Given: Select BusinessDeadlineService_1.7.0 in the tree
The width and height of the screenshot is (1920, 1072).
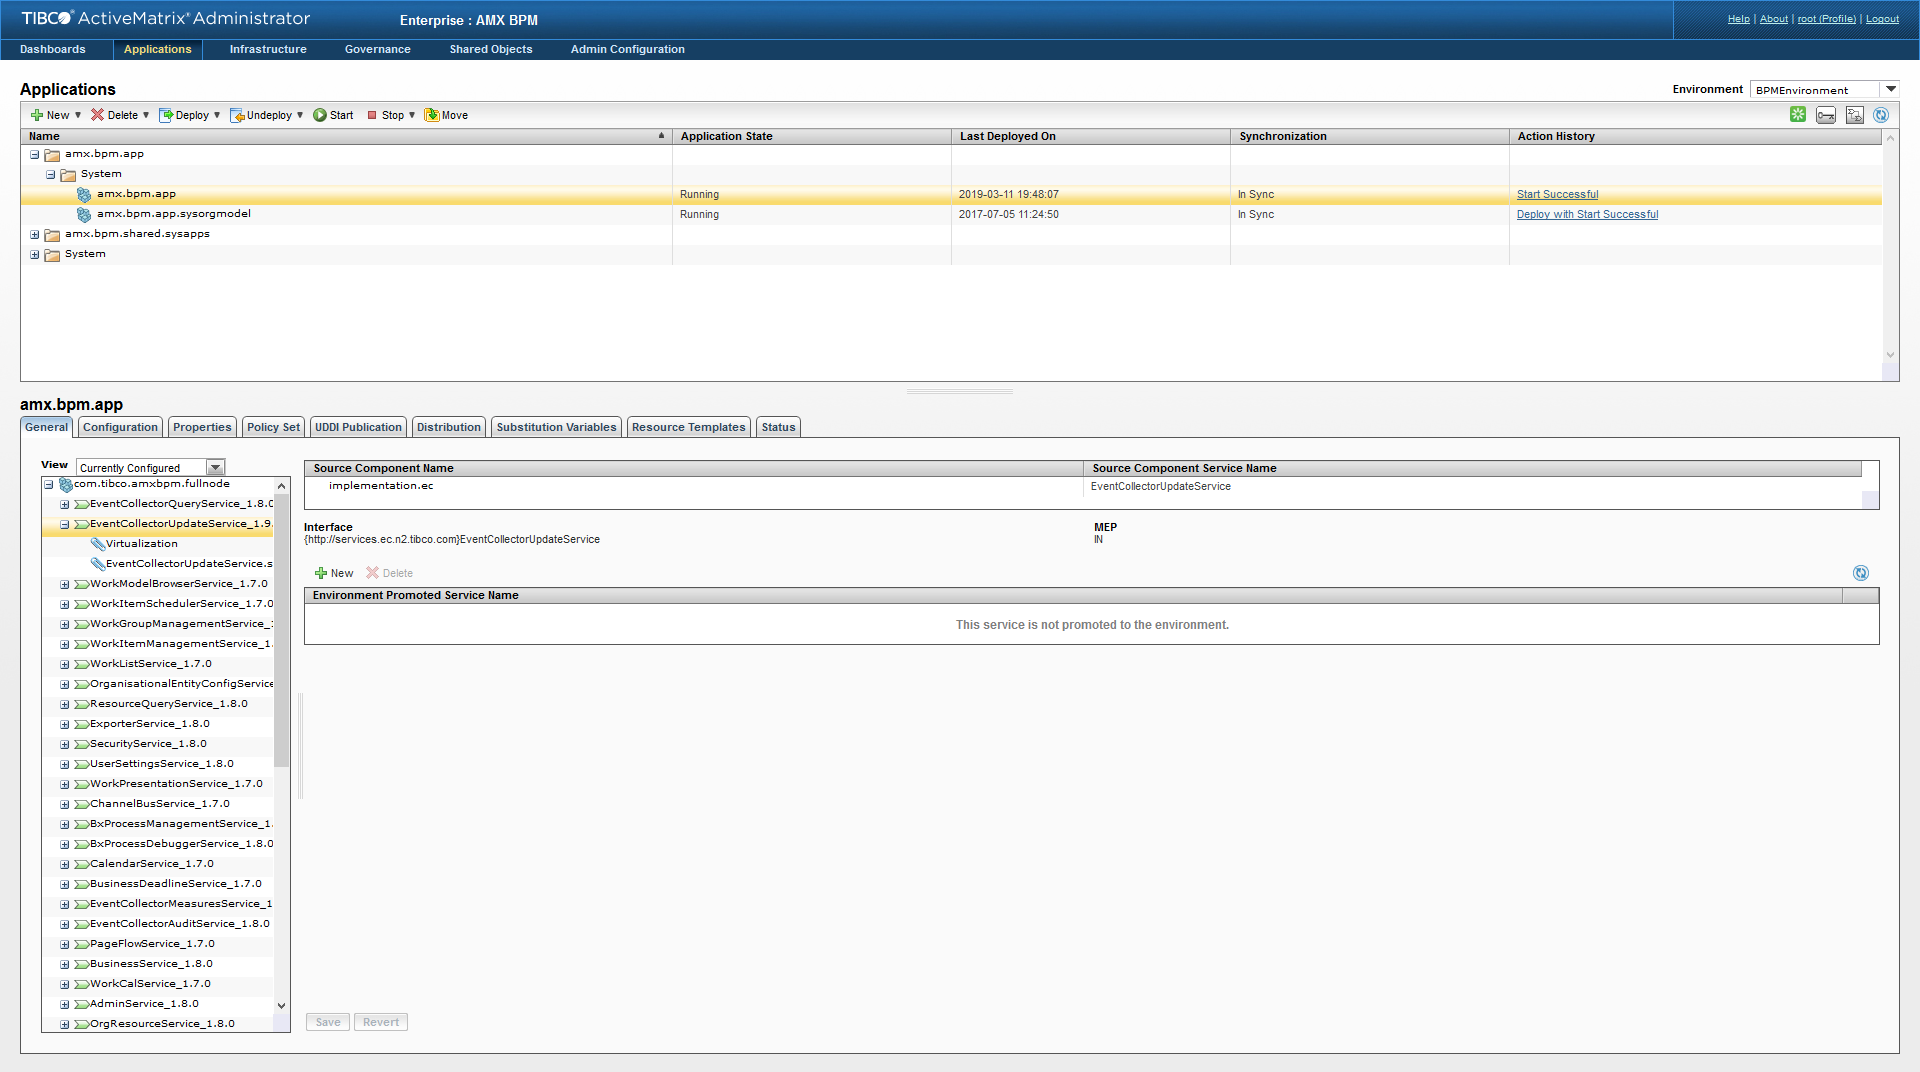Looking at the screenshot, I should click(x=175, y=884).
